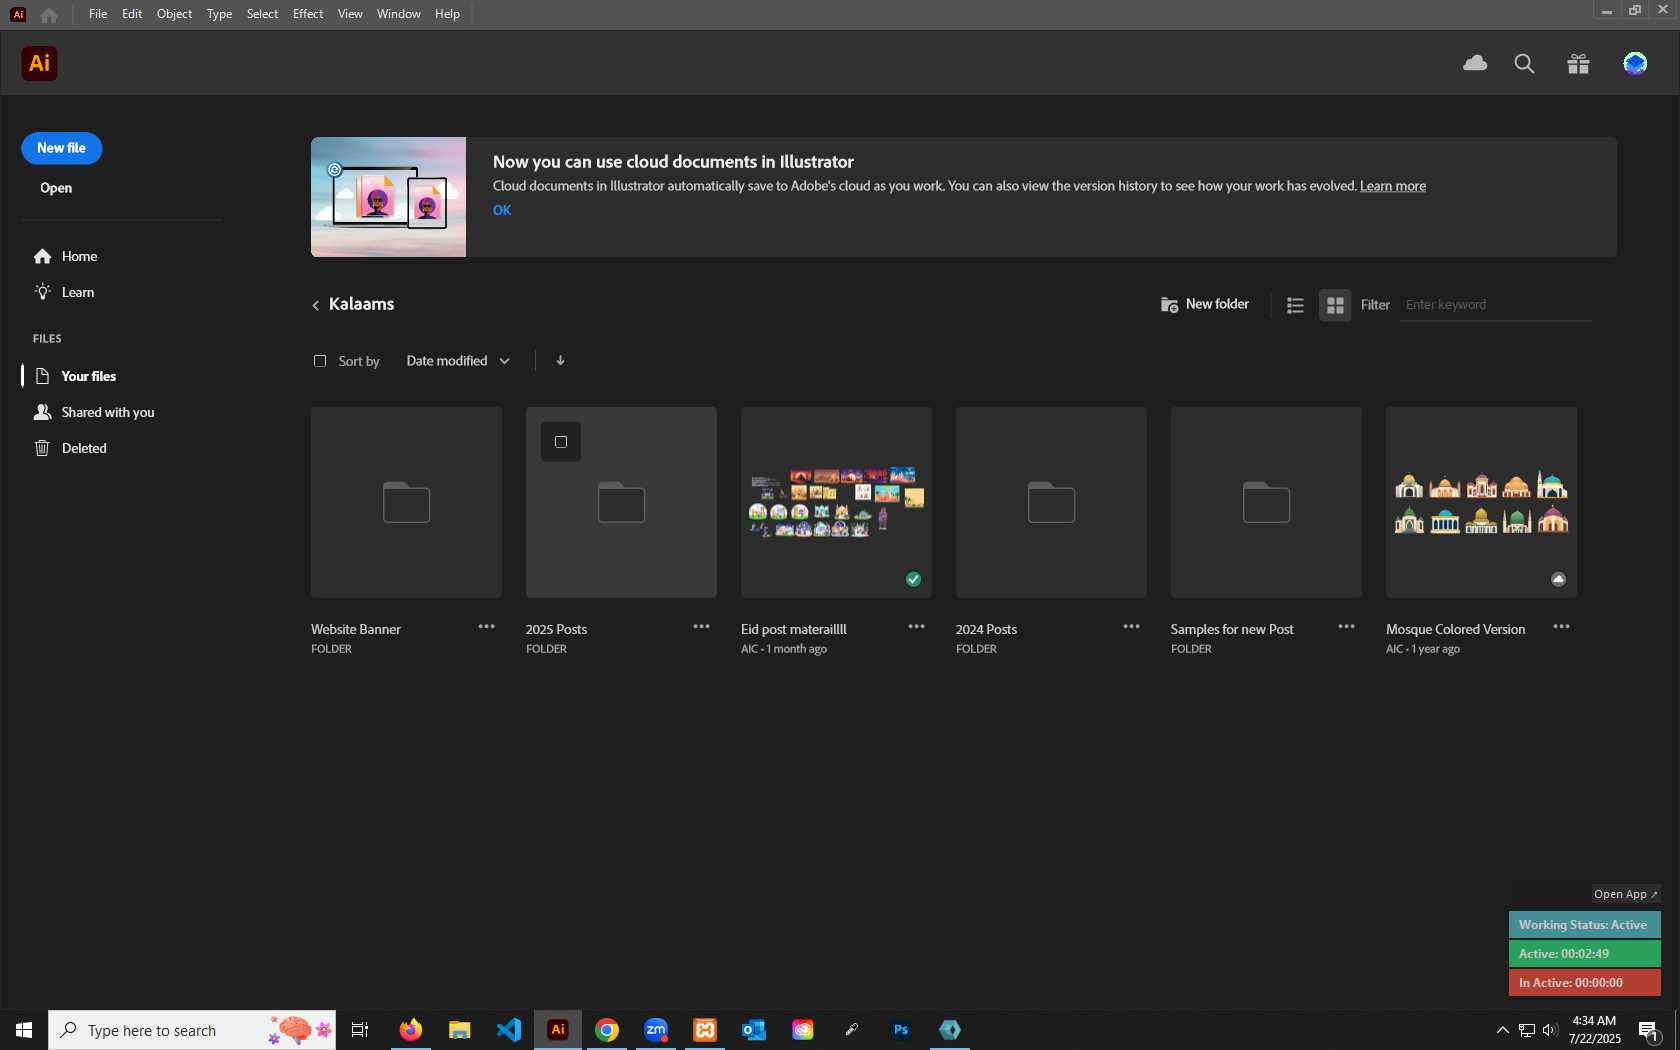Viewport: 1680px width, 1050px height.
Task: Dismiss banner with OK link
Action: pos(502,210)
